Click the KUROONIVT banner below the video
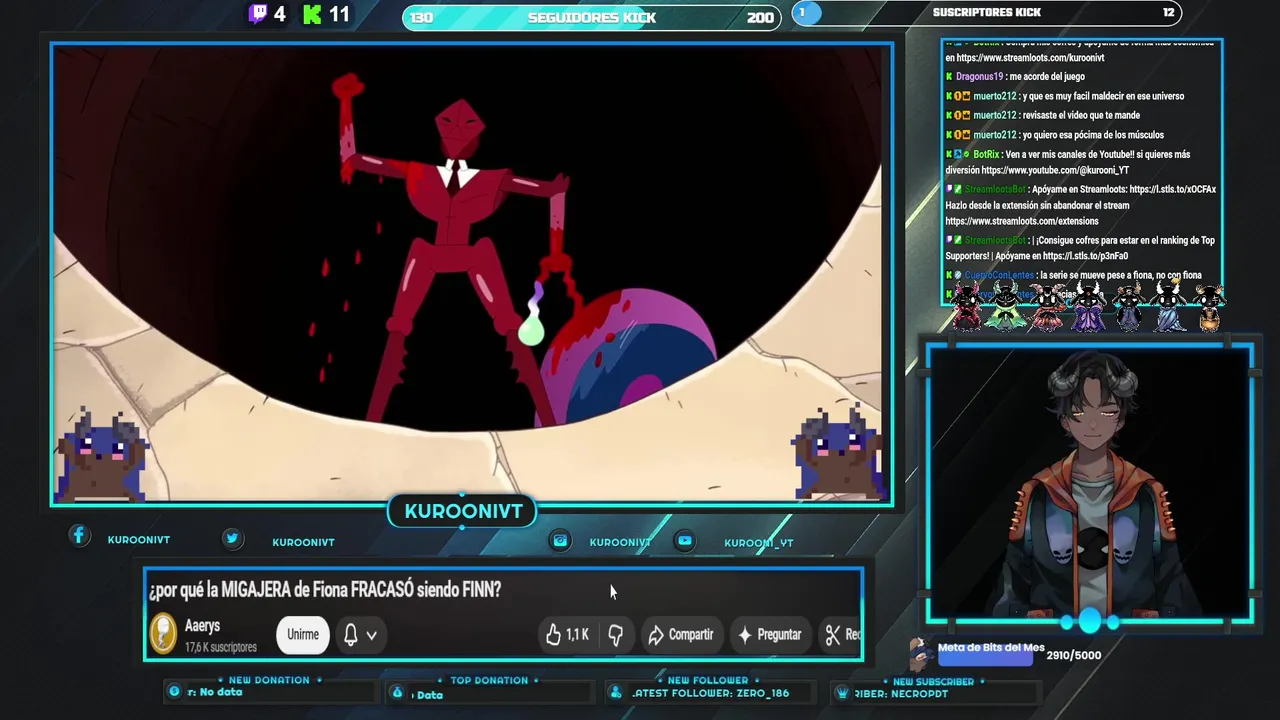 463,511
